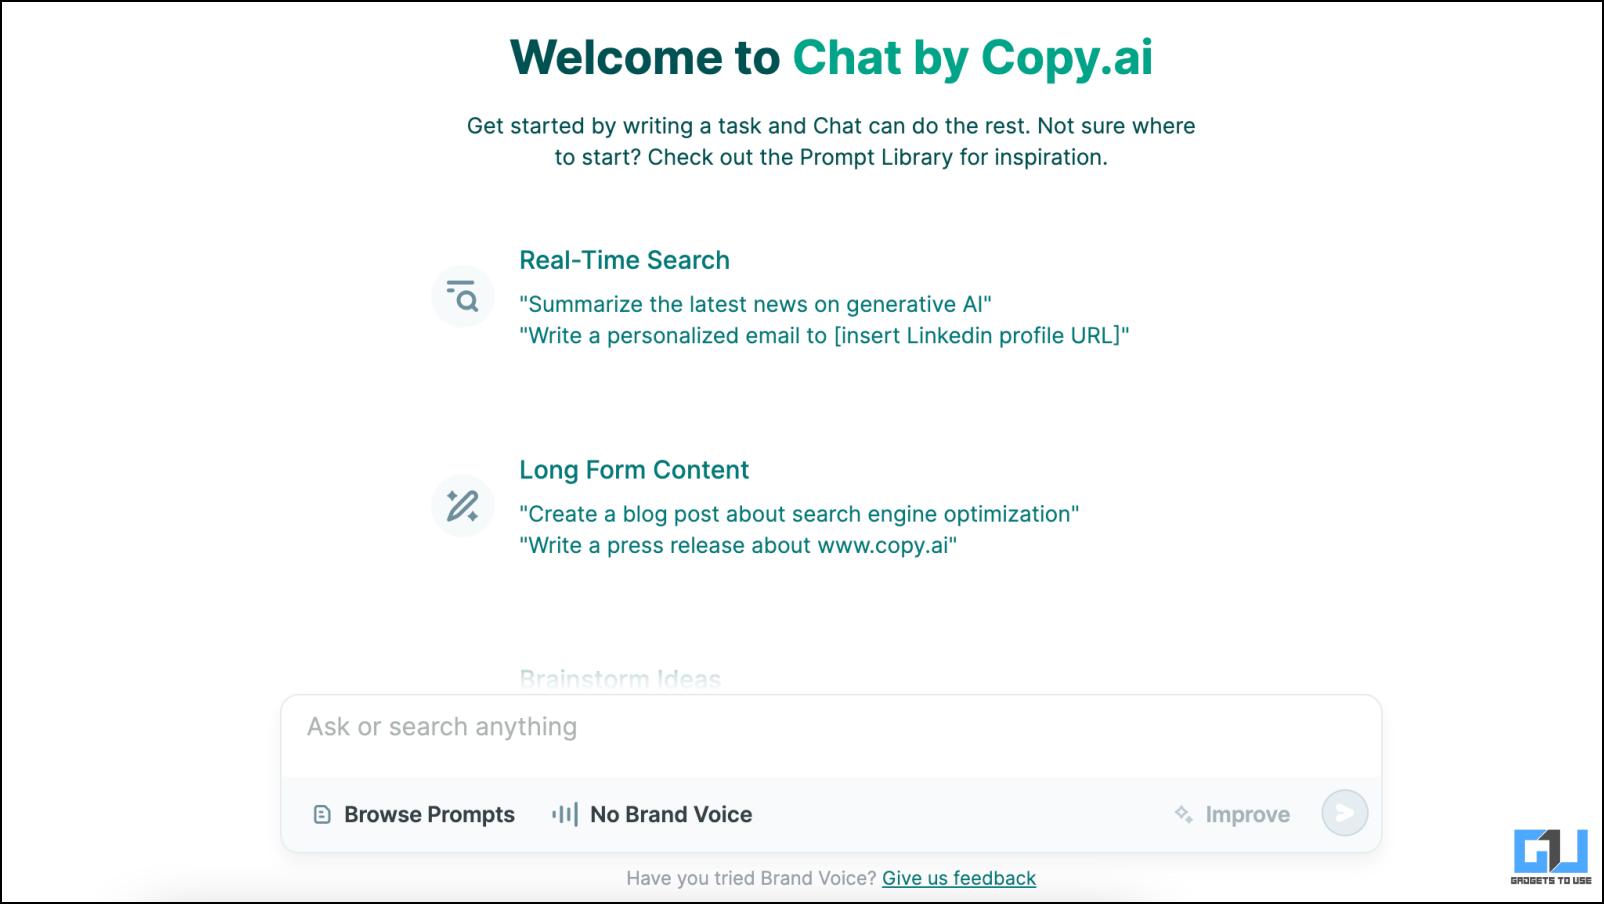This screenshot has height=904, width=1604.
Task: Select the Real-Time Search heading
Action: click(x=624, y=260)
